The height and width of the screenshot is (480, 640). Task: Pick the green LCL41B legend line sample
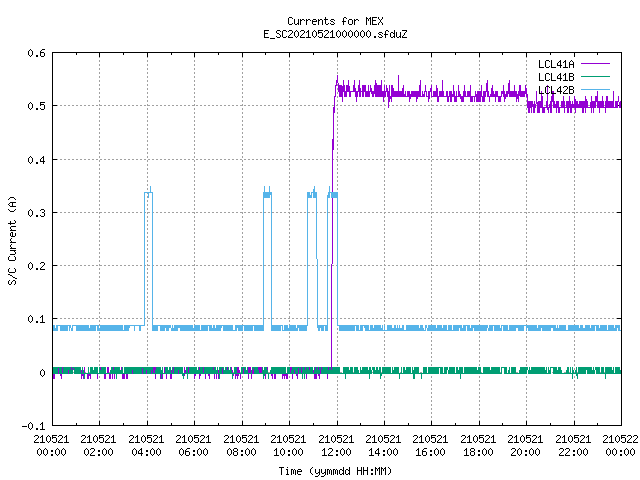click(595, 77)
